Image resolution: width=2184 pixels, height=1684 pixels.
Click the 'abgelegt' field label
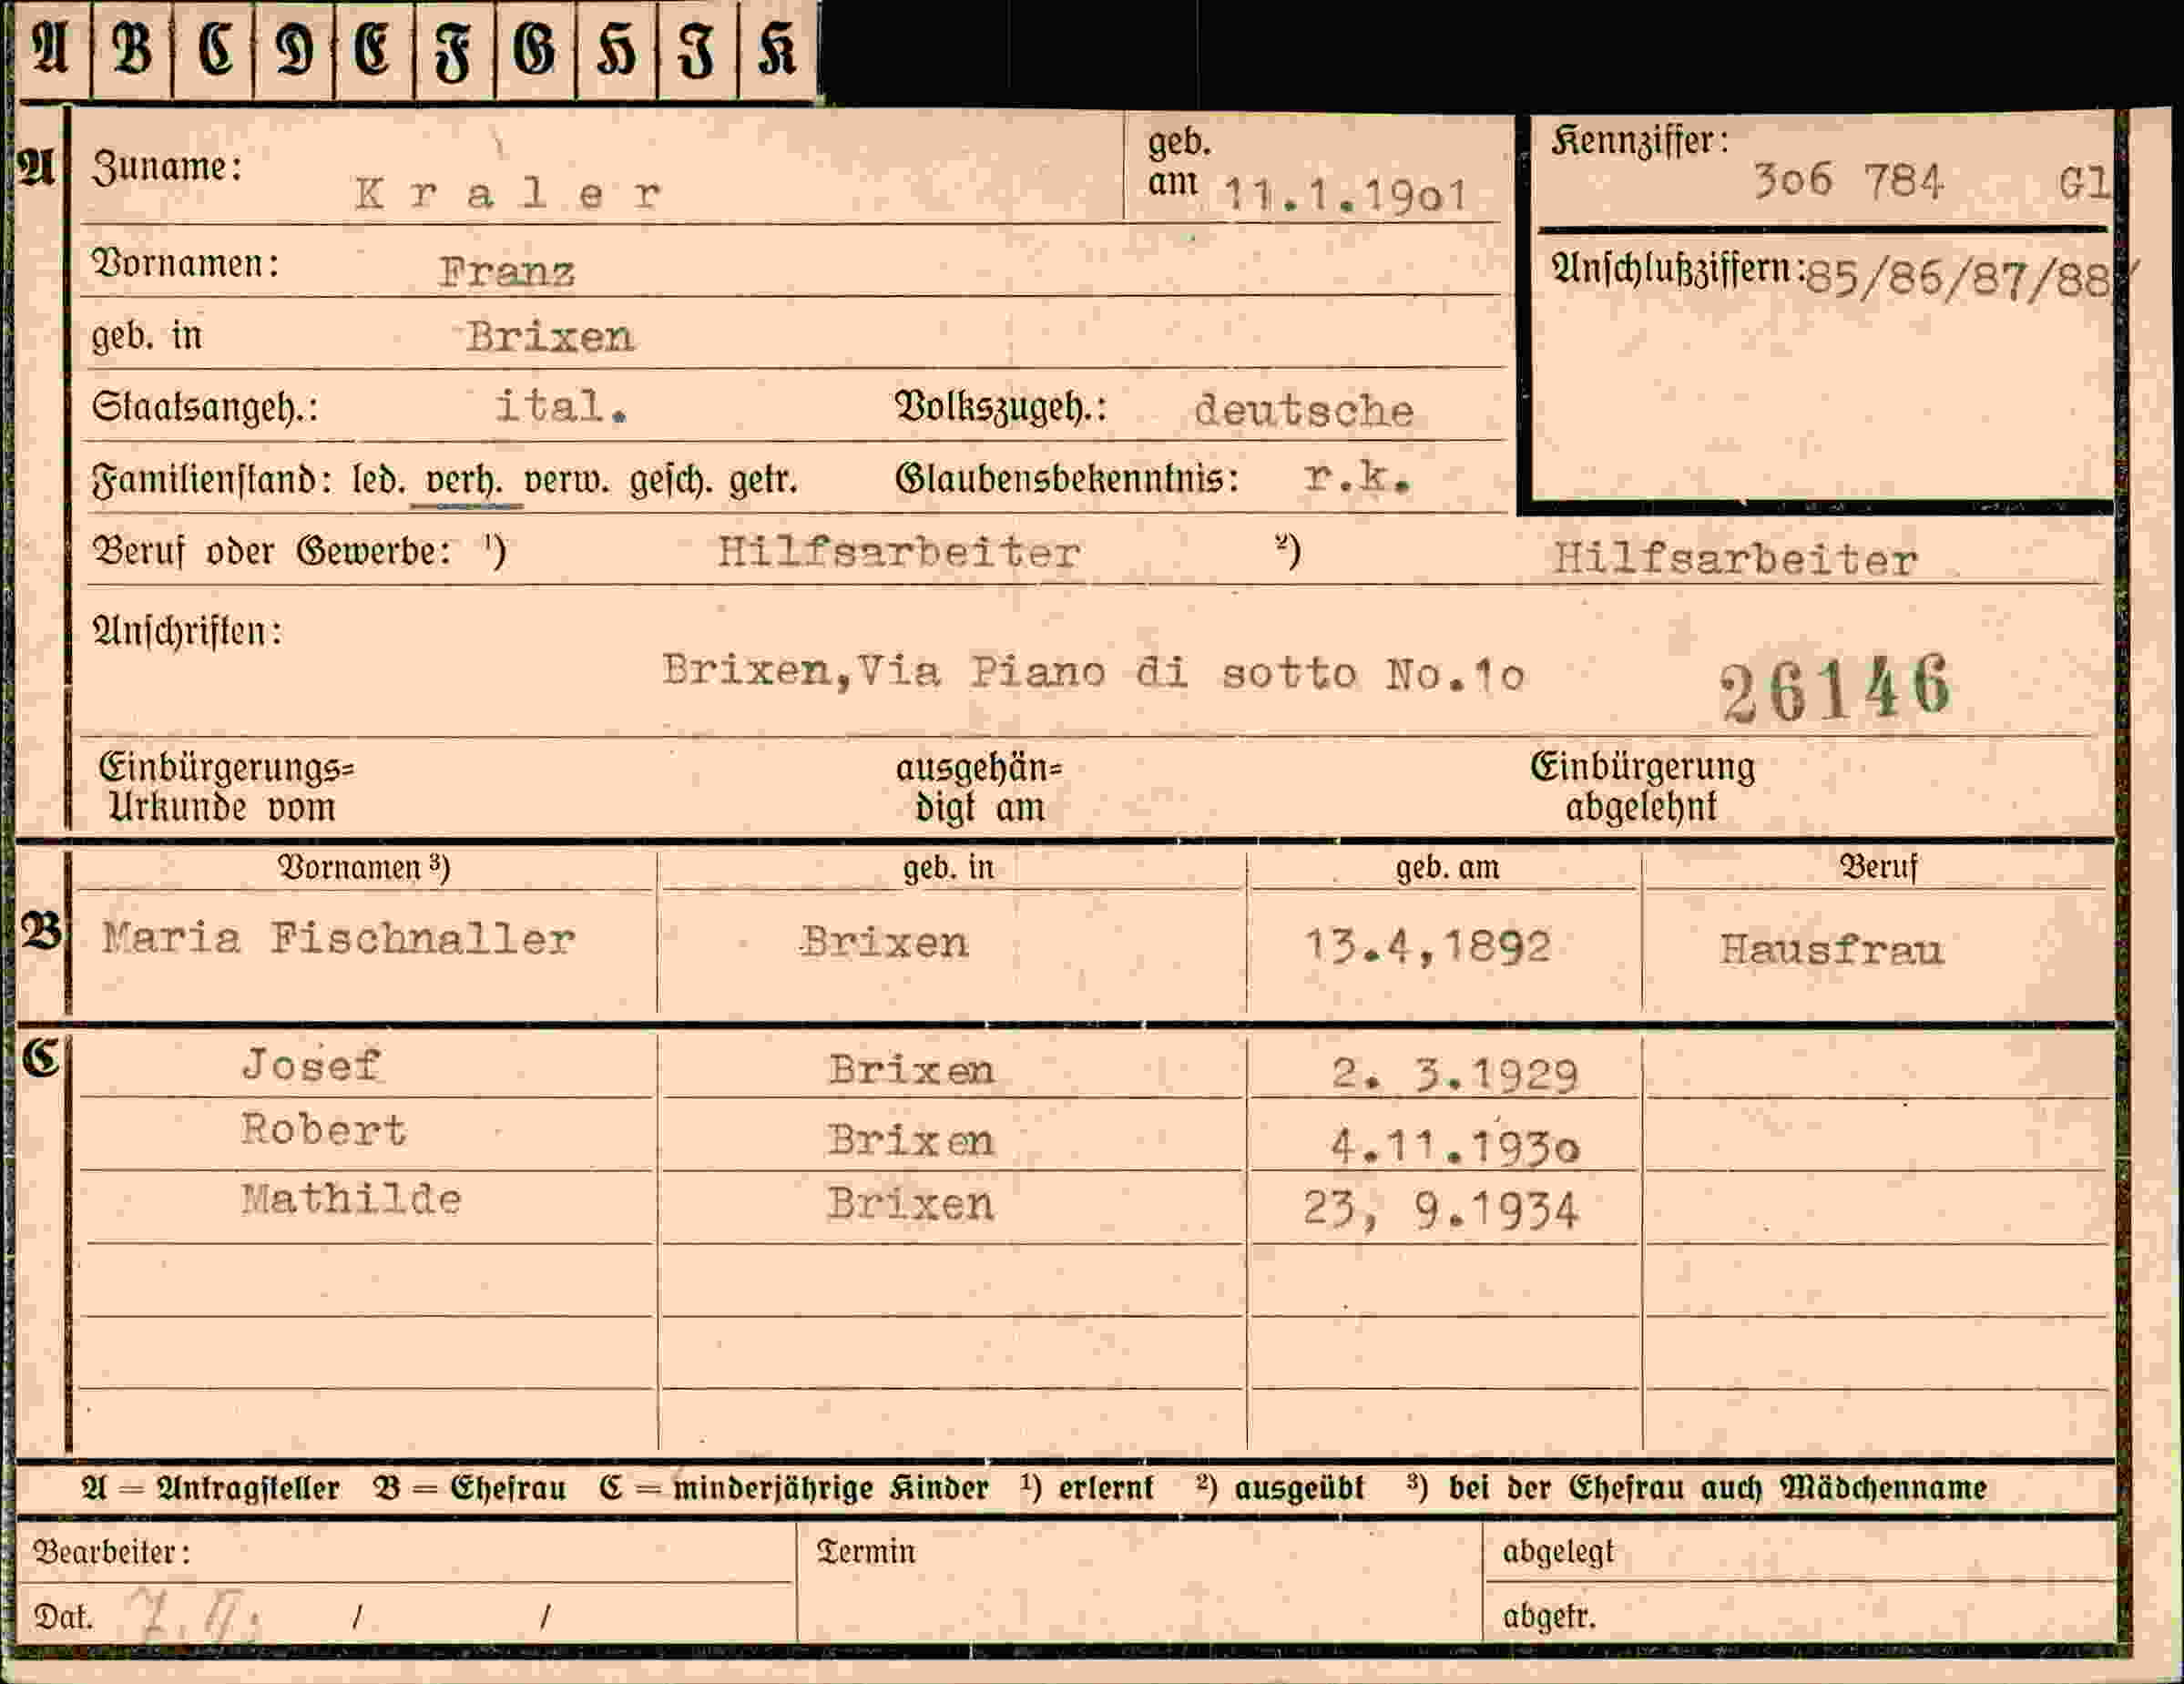(x=1558, y=1552)
